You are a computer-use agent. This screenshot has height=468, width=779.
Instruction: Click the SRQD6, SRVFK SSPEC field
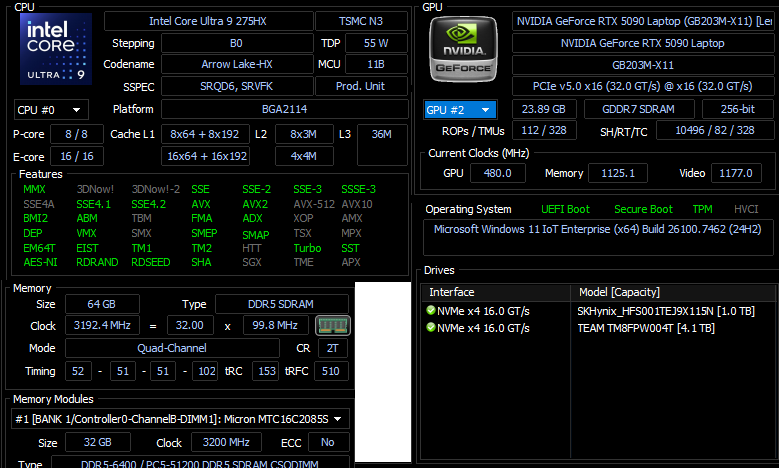pos(237,86)
